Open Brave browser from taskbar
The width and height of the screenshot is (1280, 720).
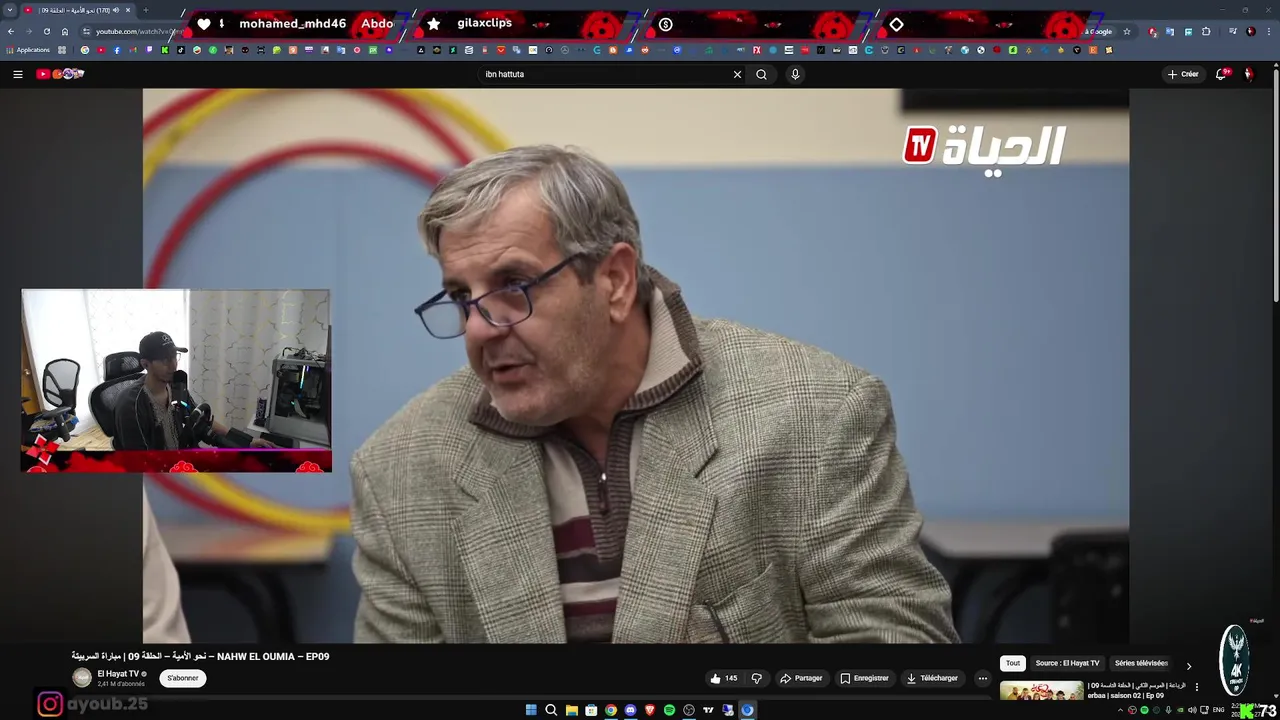[650, 710]
